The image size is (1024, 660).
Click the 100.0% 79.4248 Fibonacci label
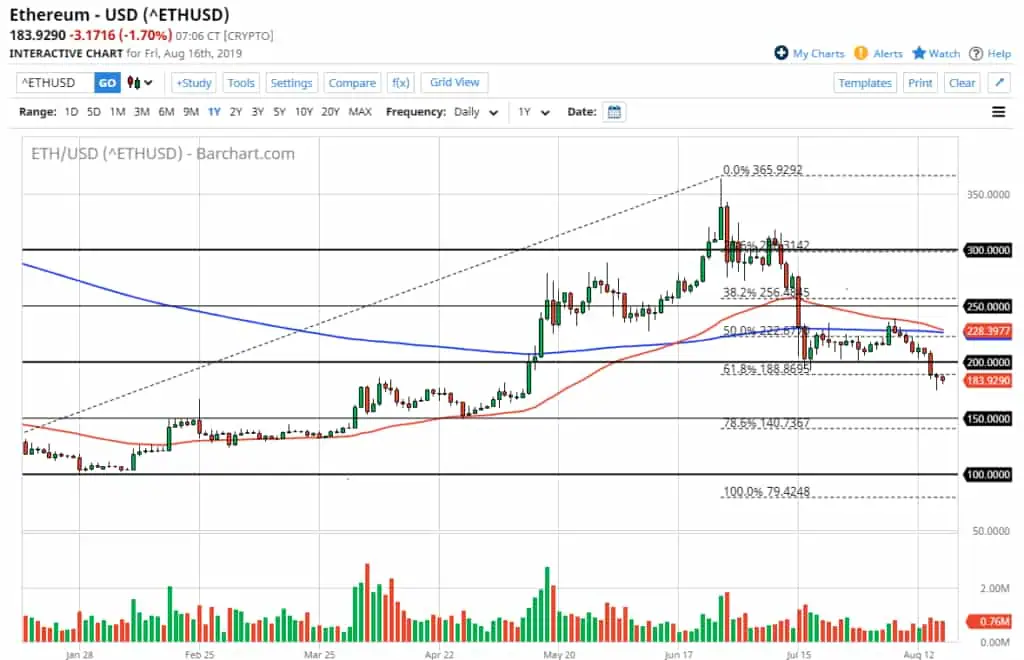click(x=766, y=491)
